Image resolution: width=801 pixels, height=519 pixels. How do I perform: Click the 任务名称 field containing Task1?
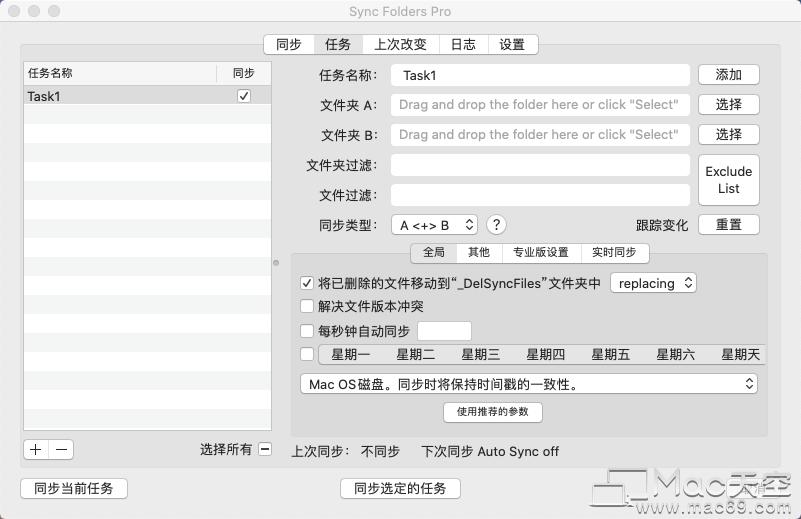coord(540,75)
